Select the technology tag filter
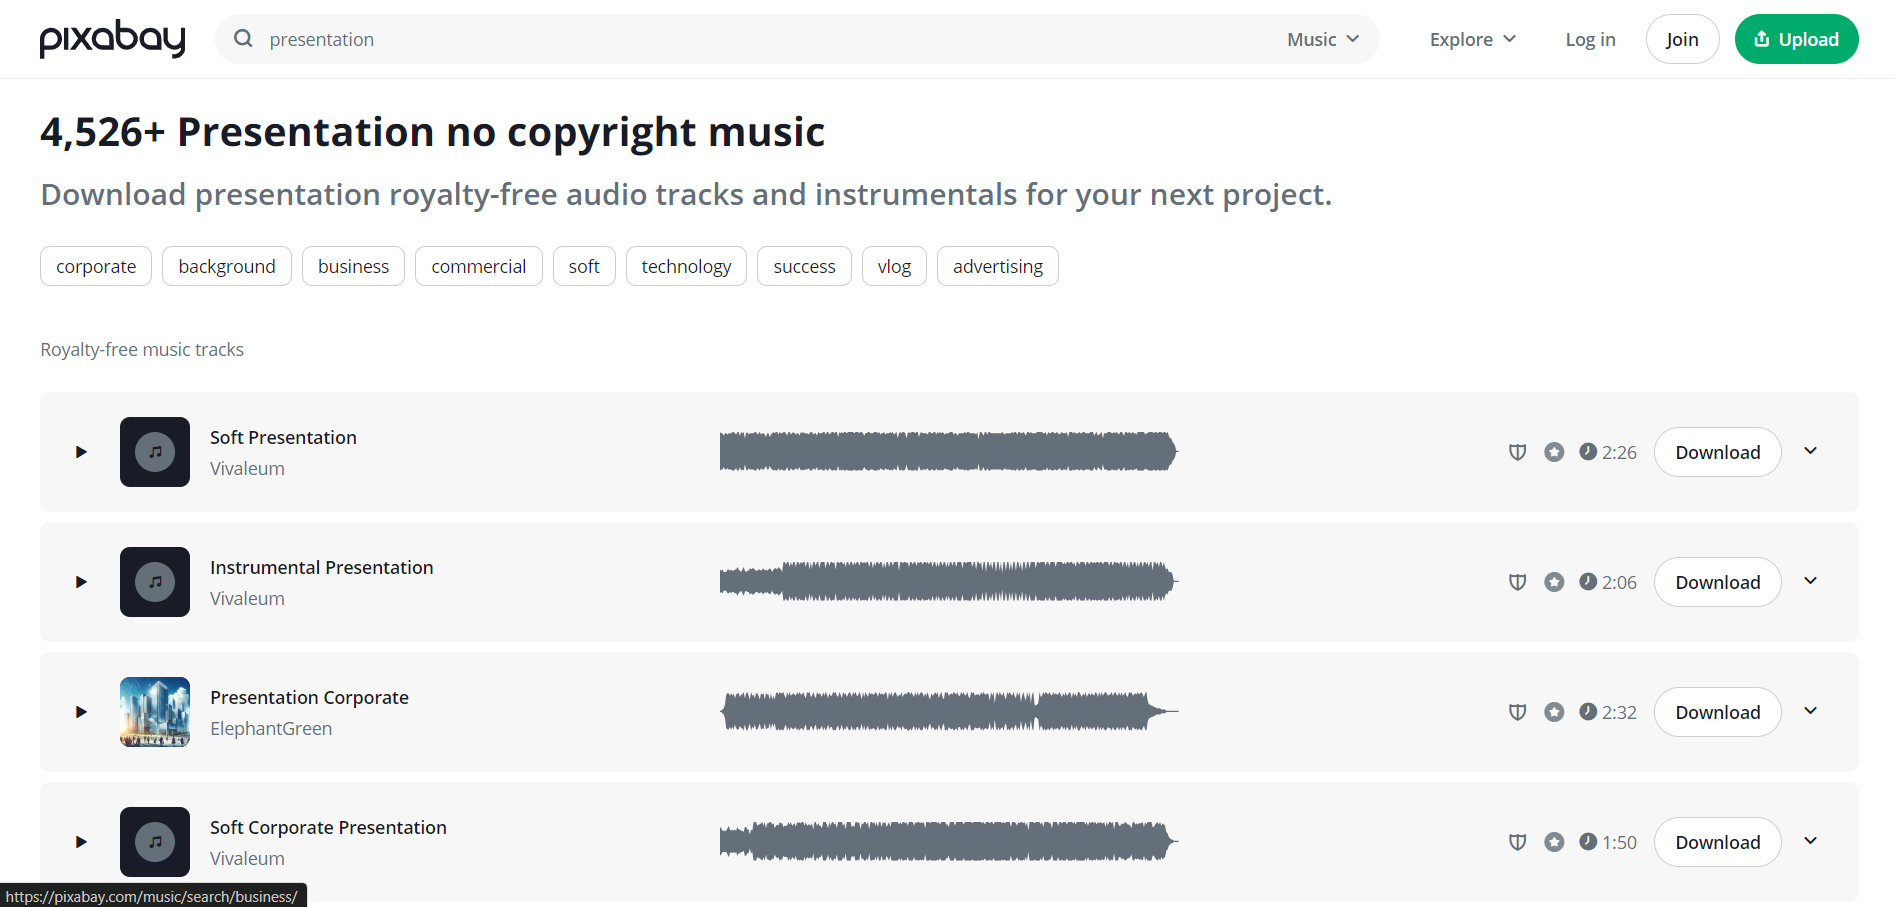The height and width of the screenshot is (907, 1895). click(x=686, y=266)
